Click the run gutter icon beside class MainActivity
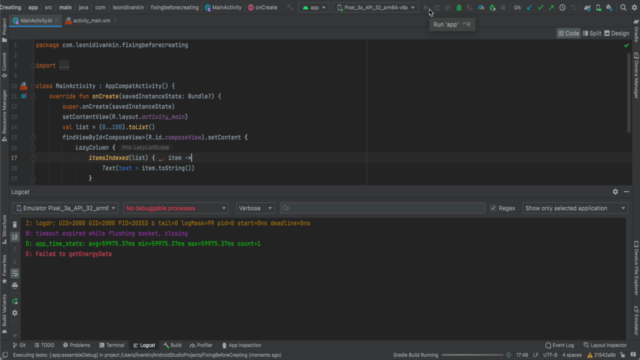The image size is (640, 360). 24,86
